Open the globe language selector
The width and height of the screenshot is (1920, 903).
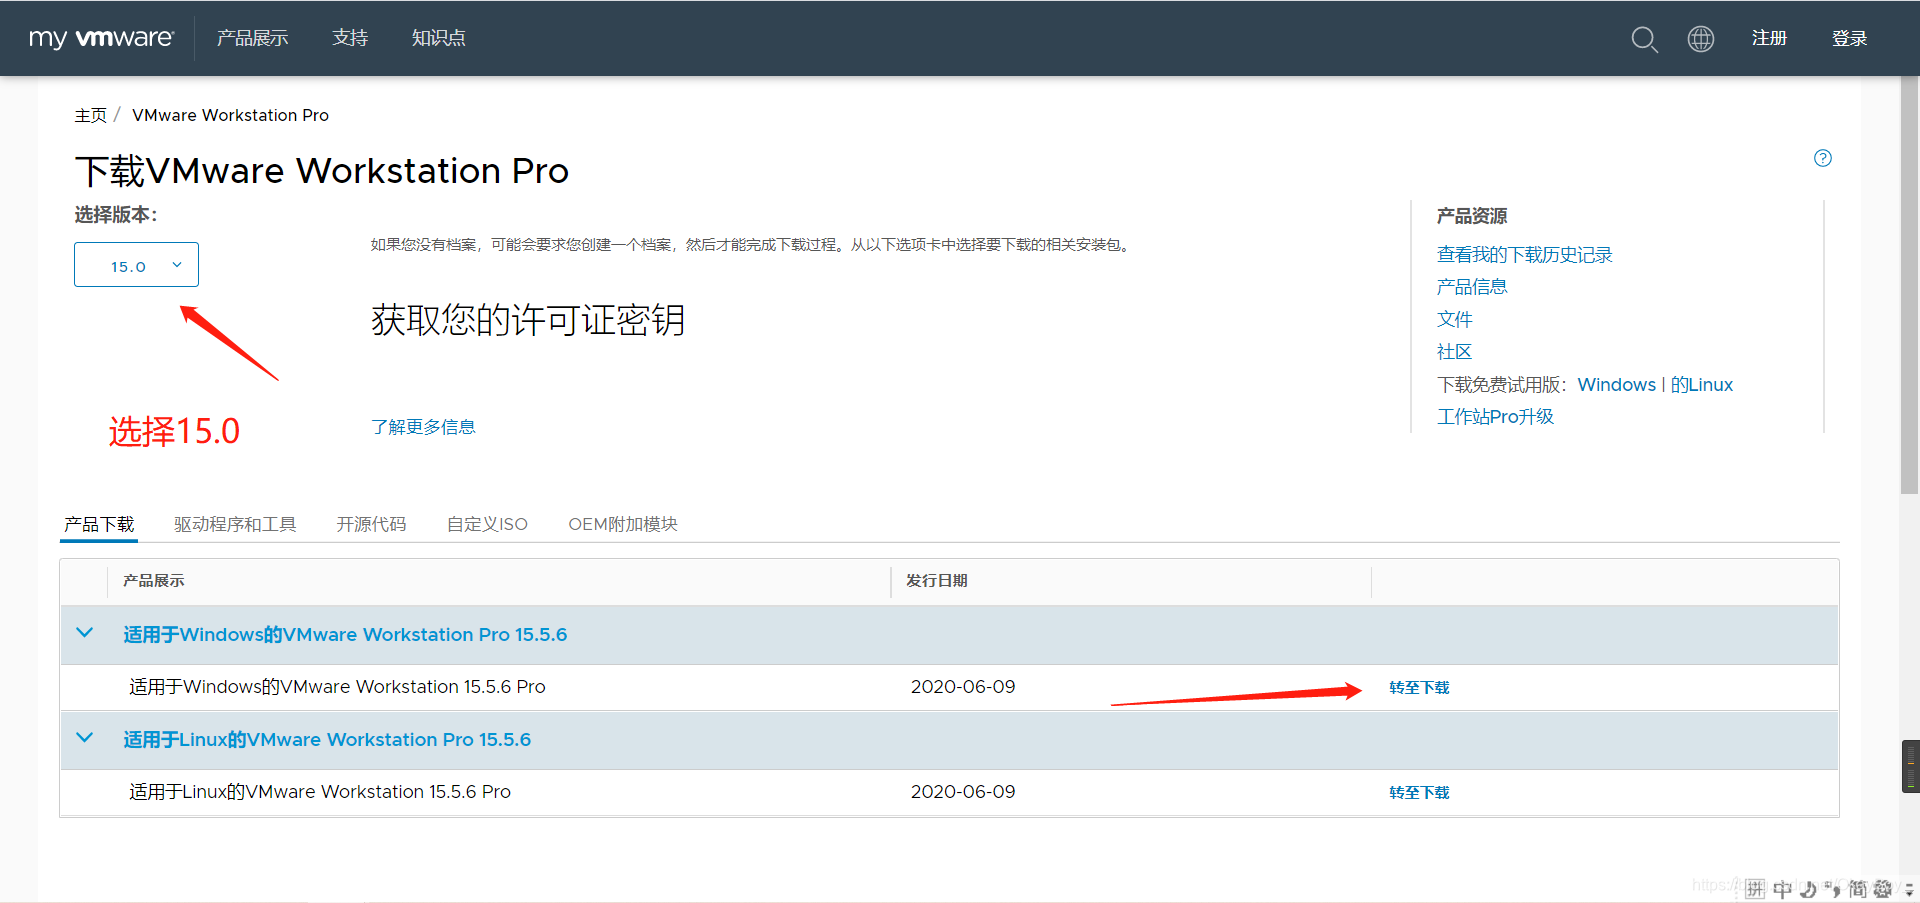click(x=1700, y=39)
